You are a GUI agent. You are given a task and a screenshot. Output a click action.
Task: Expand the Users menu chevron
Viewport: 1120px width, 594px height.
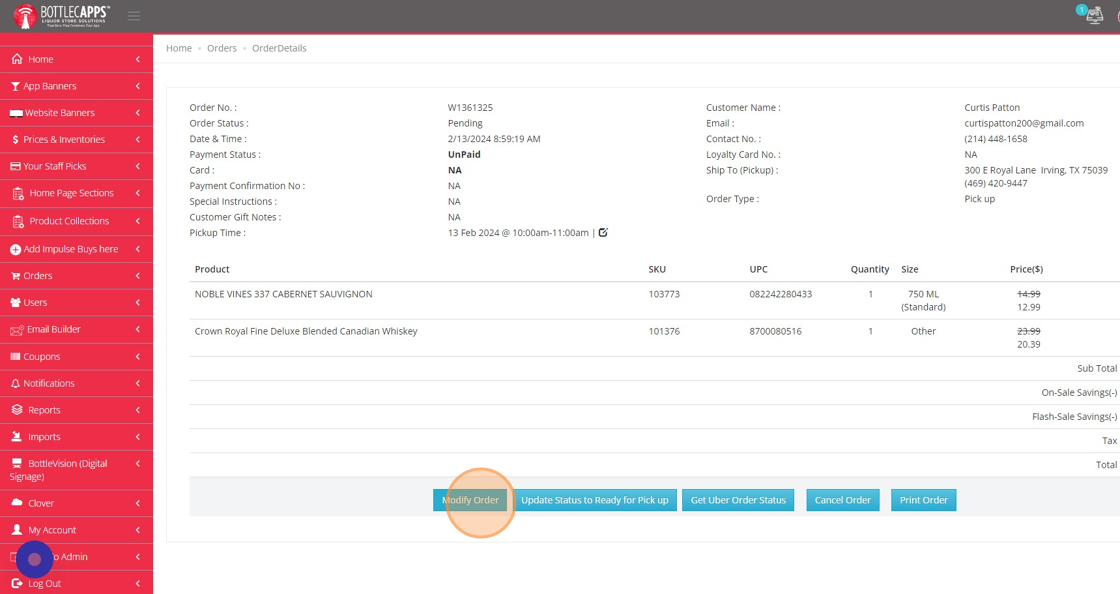(x=137, y=302)
